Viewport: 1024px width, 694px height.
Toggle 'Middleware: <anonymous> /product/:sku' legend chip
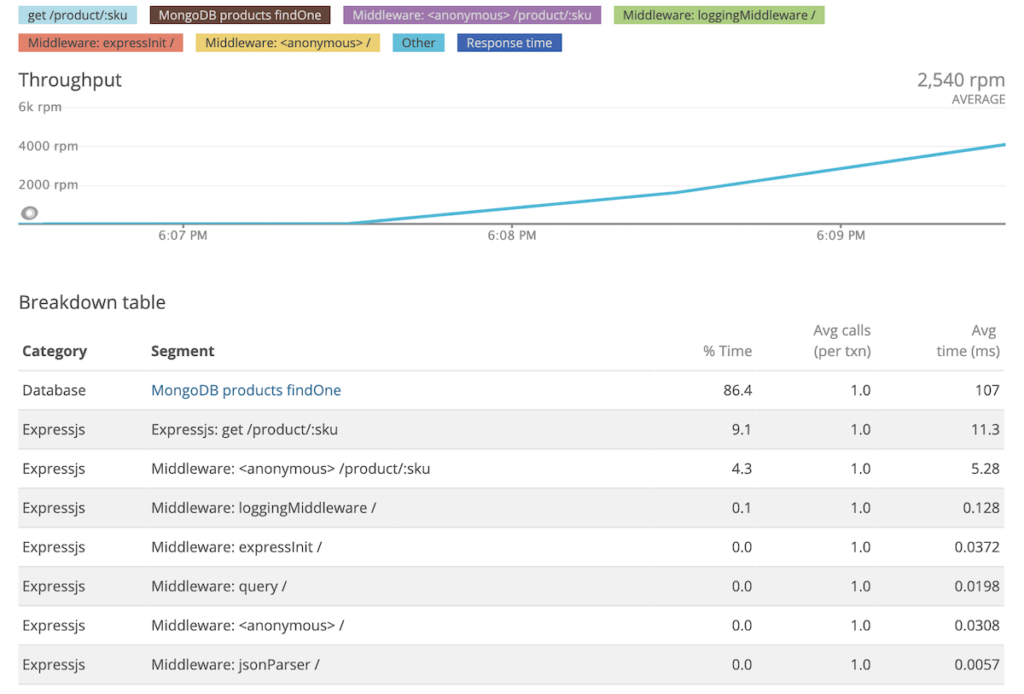472,15
